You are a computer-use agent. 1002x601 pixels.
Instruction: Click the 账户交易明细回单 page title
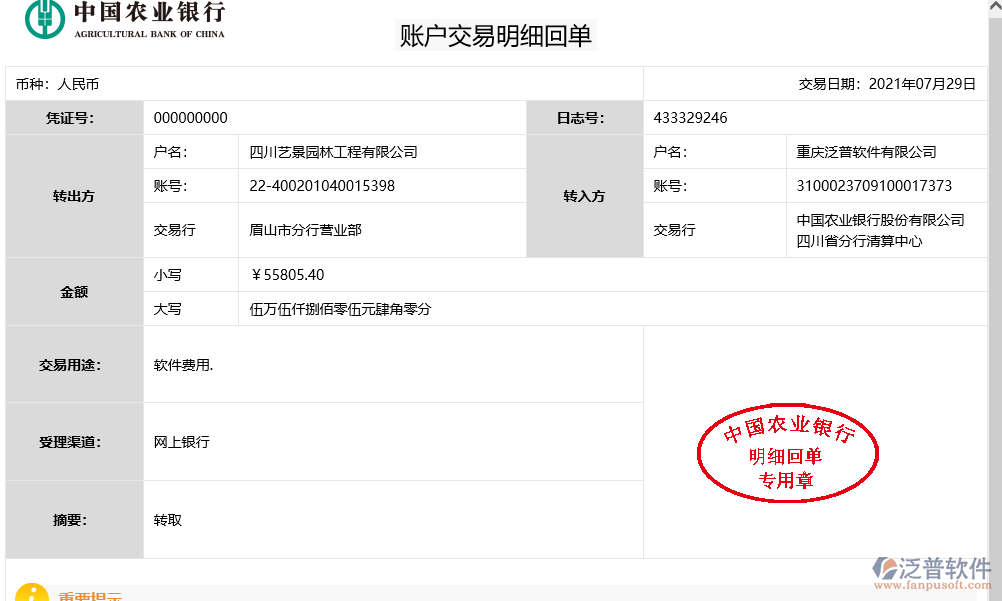click(x=494, y=35)
